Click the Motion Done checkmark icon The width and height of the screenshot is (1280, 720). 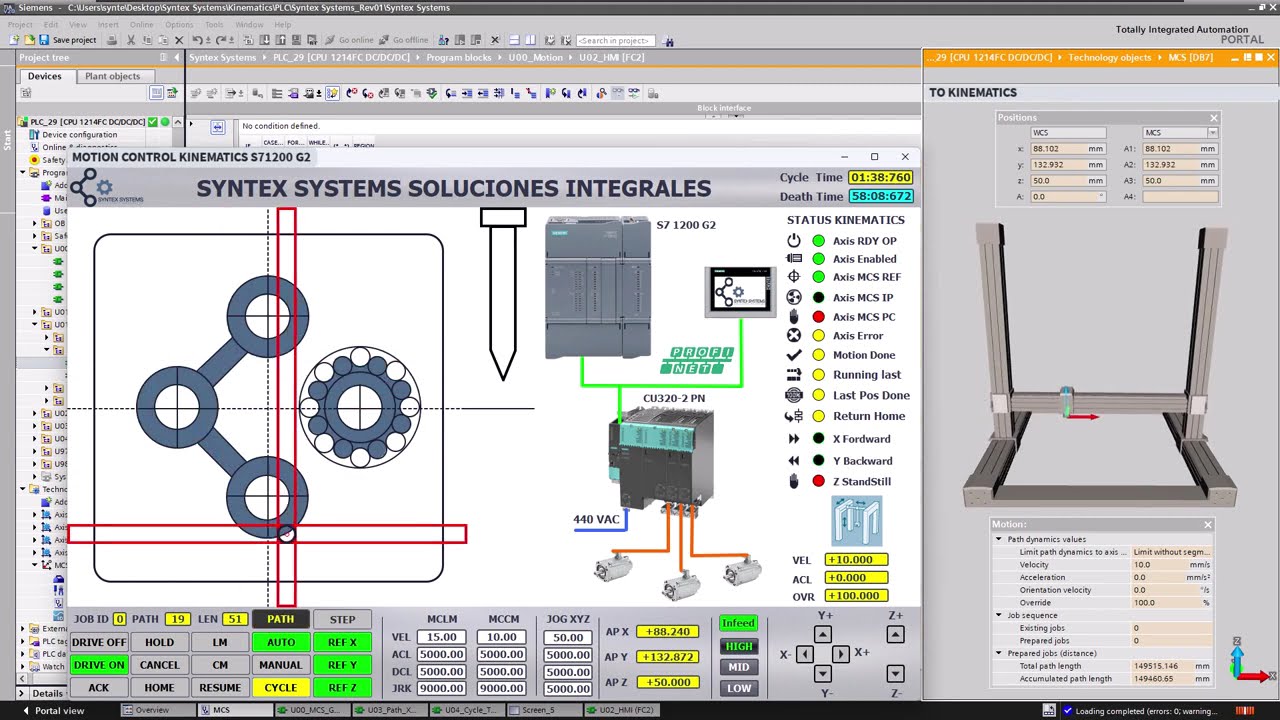click(x=794, y=355)
